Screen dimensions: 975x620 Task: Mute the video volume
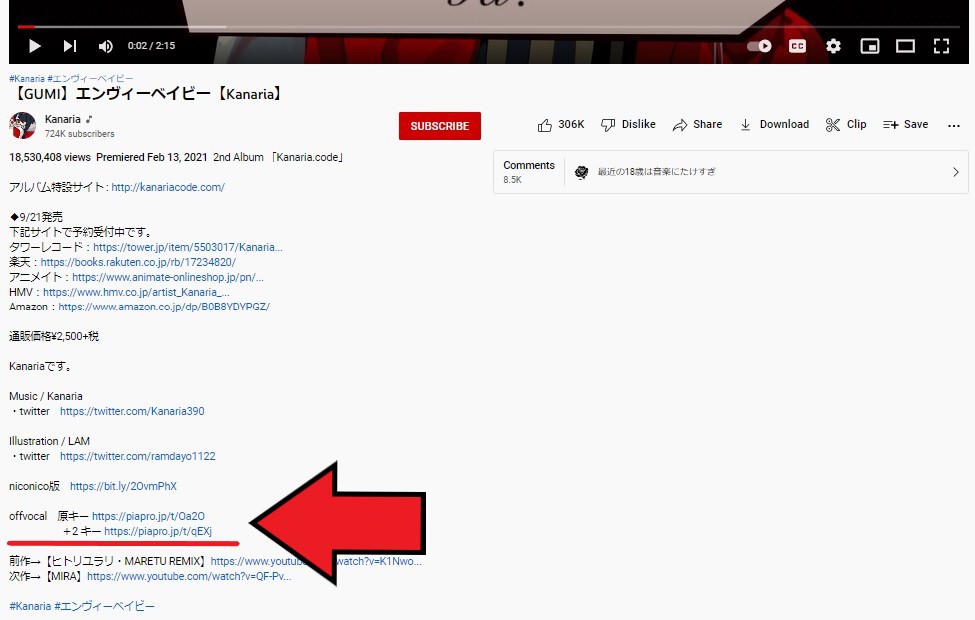click(x=105, y=46)
